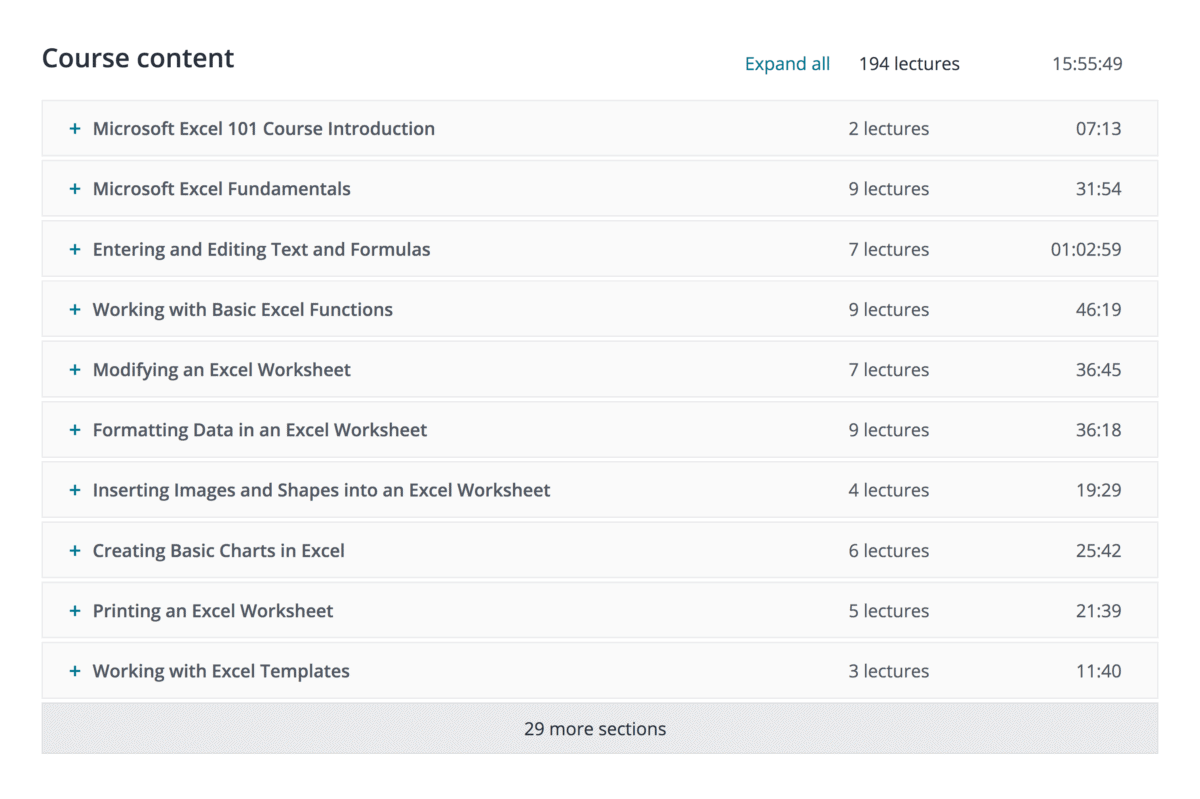
Task: Click duration 21:39 in Printing Worksheet row
Action: [1099, 611]
